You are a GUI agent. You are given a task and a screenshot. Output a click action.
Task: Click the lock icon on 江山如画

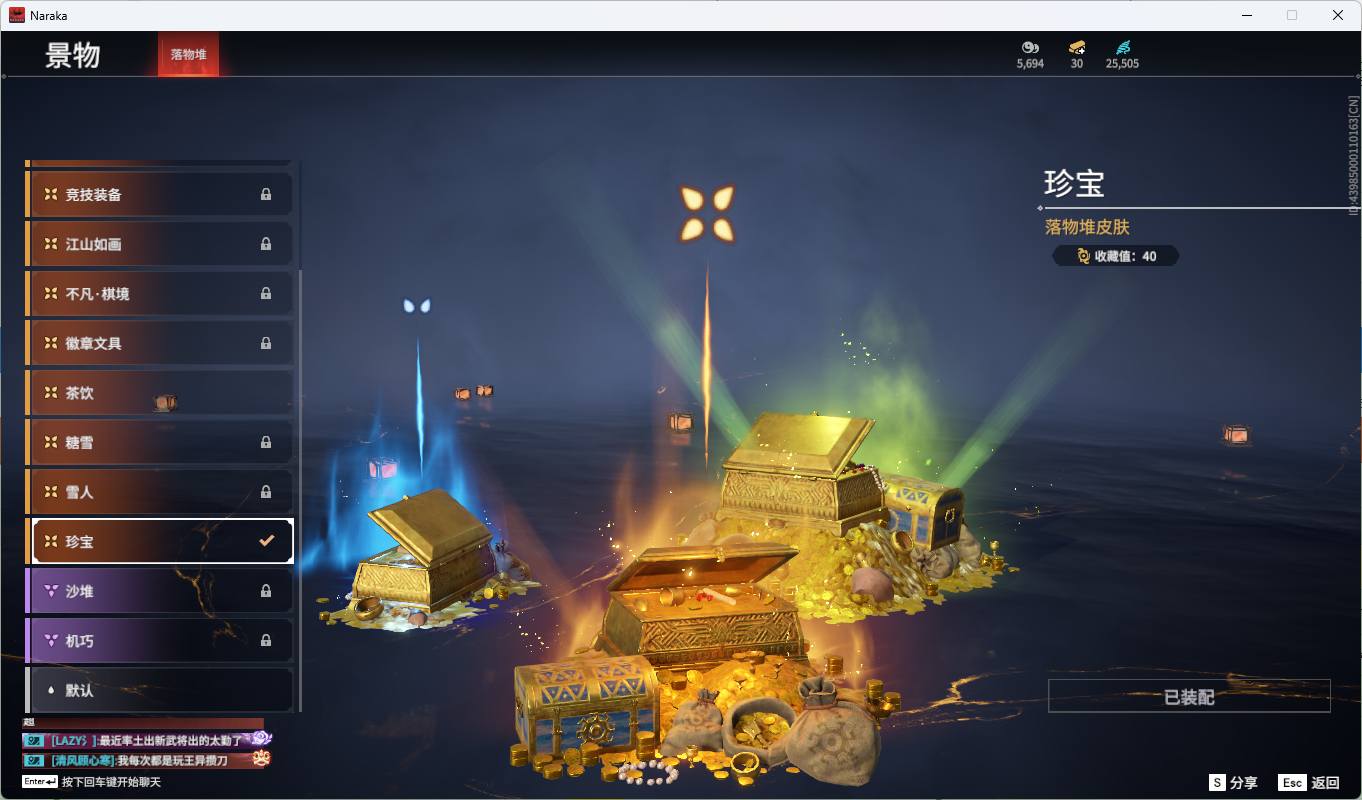click(x=266, y=244)
